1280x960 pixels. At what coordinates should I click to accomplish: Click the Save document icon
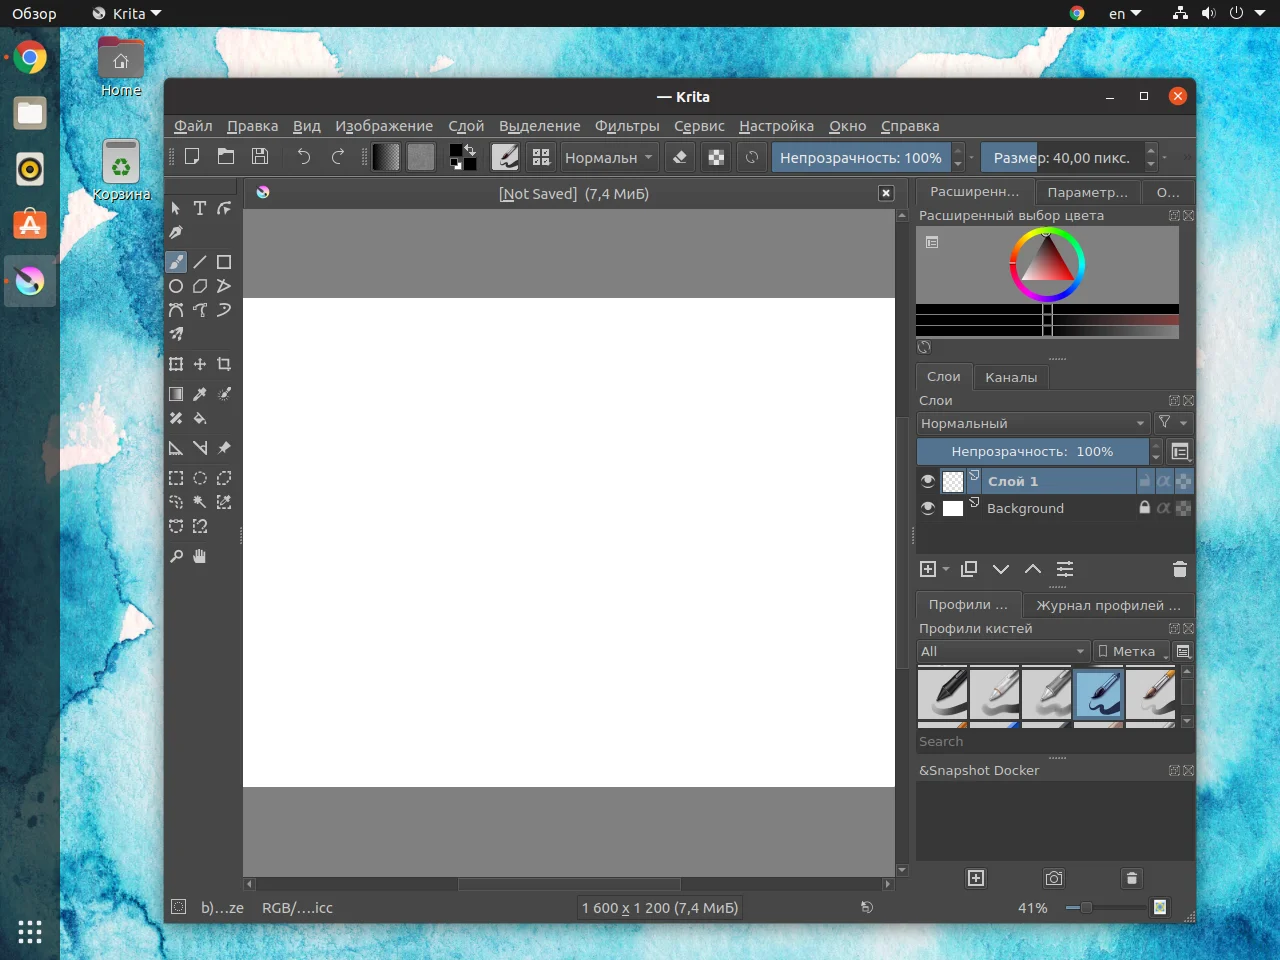pyautogui.click(x=260, y=156)
